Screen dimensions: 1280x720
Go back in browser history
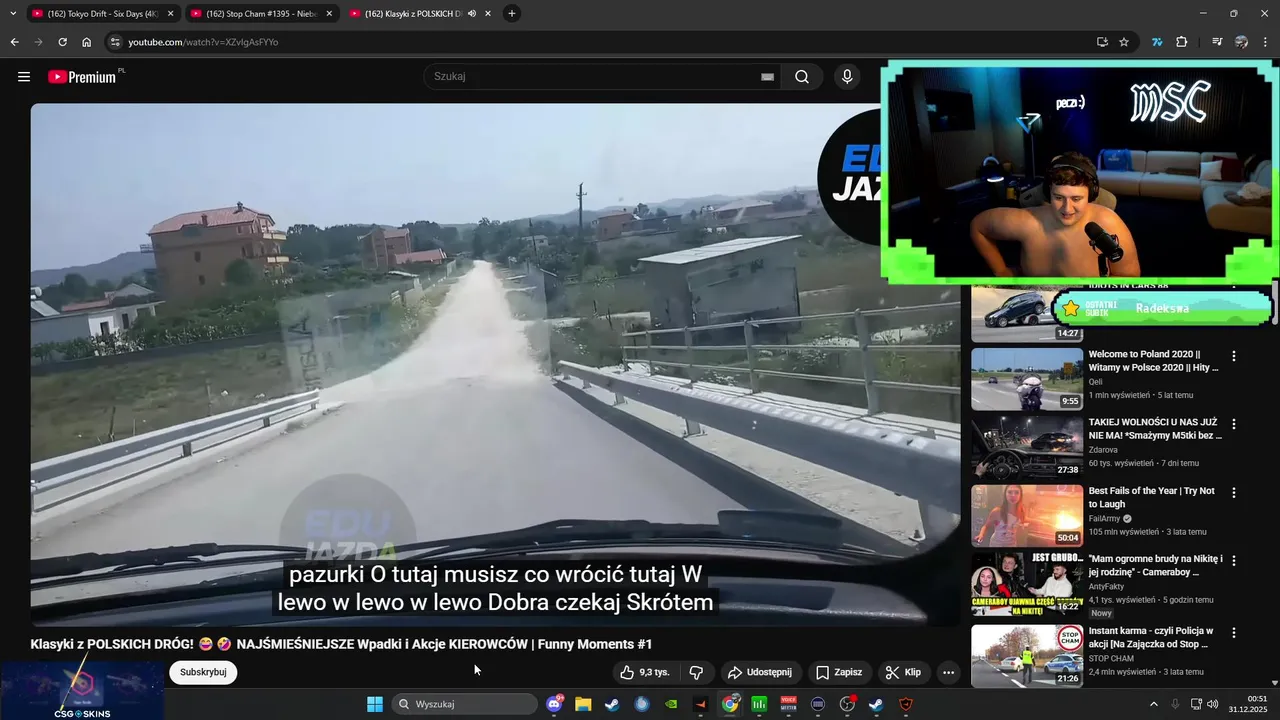click(14, 42)
